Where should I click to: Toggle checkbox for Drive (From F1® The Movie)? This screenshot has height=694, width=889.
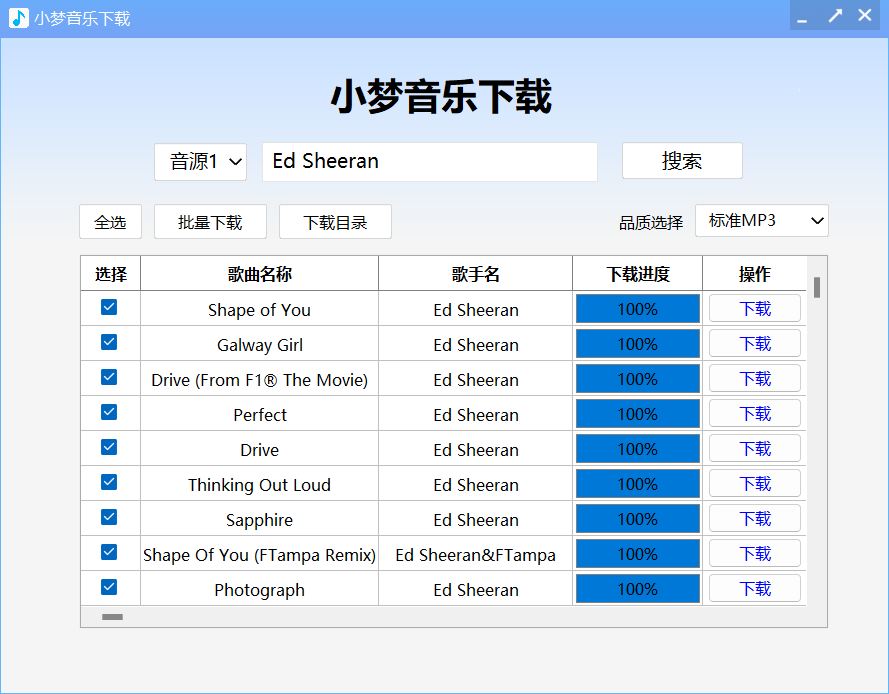pos(109,377)
